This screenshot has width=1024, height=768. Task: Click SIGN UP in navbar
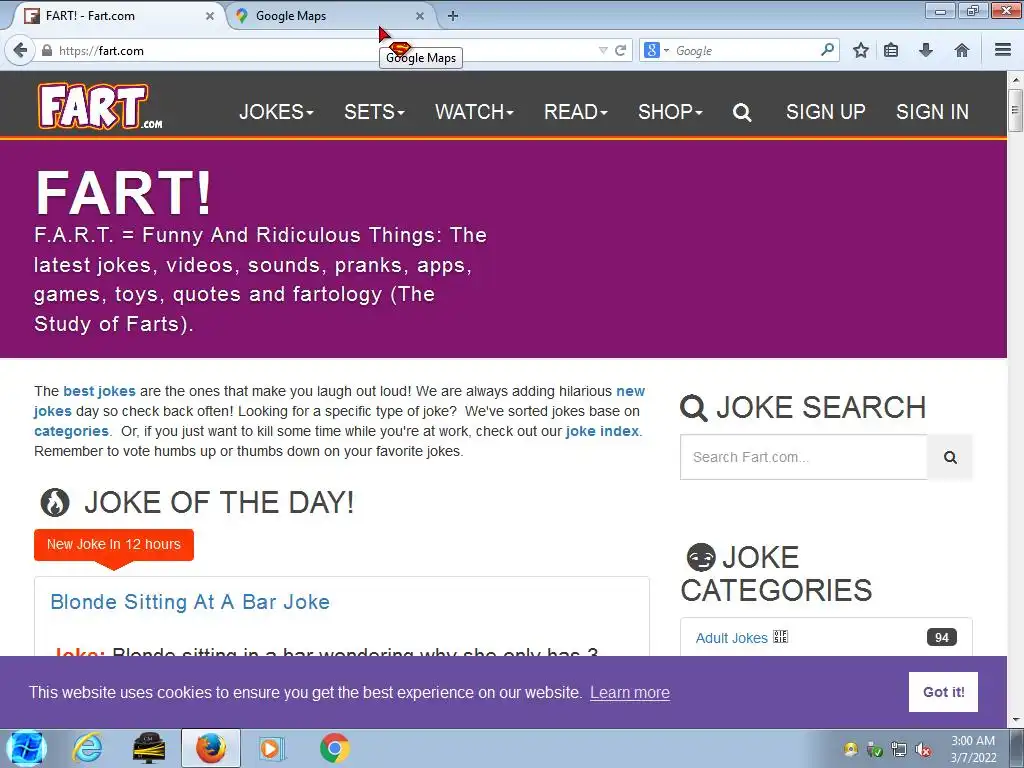(825, 112)
